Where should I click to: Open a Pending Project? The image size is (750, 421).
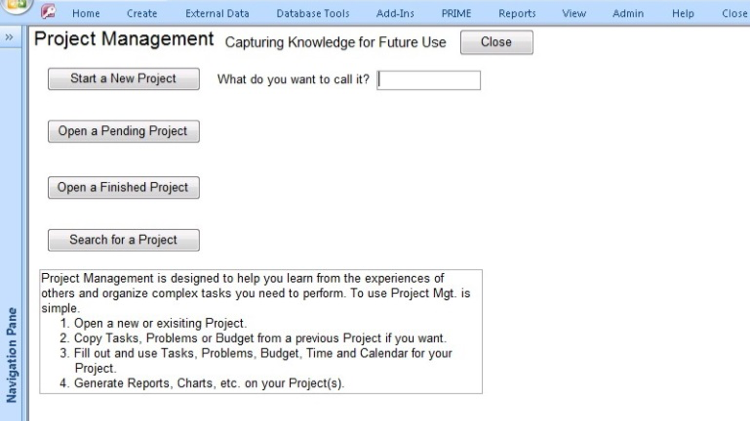[123, 132]
